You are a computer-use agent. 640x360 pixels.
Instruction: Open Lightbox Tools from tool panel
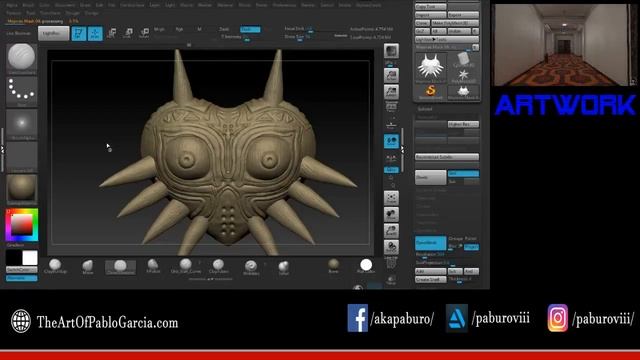tap(447, 40)
